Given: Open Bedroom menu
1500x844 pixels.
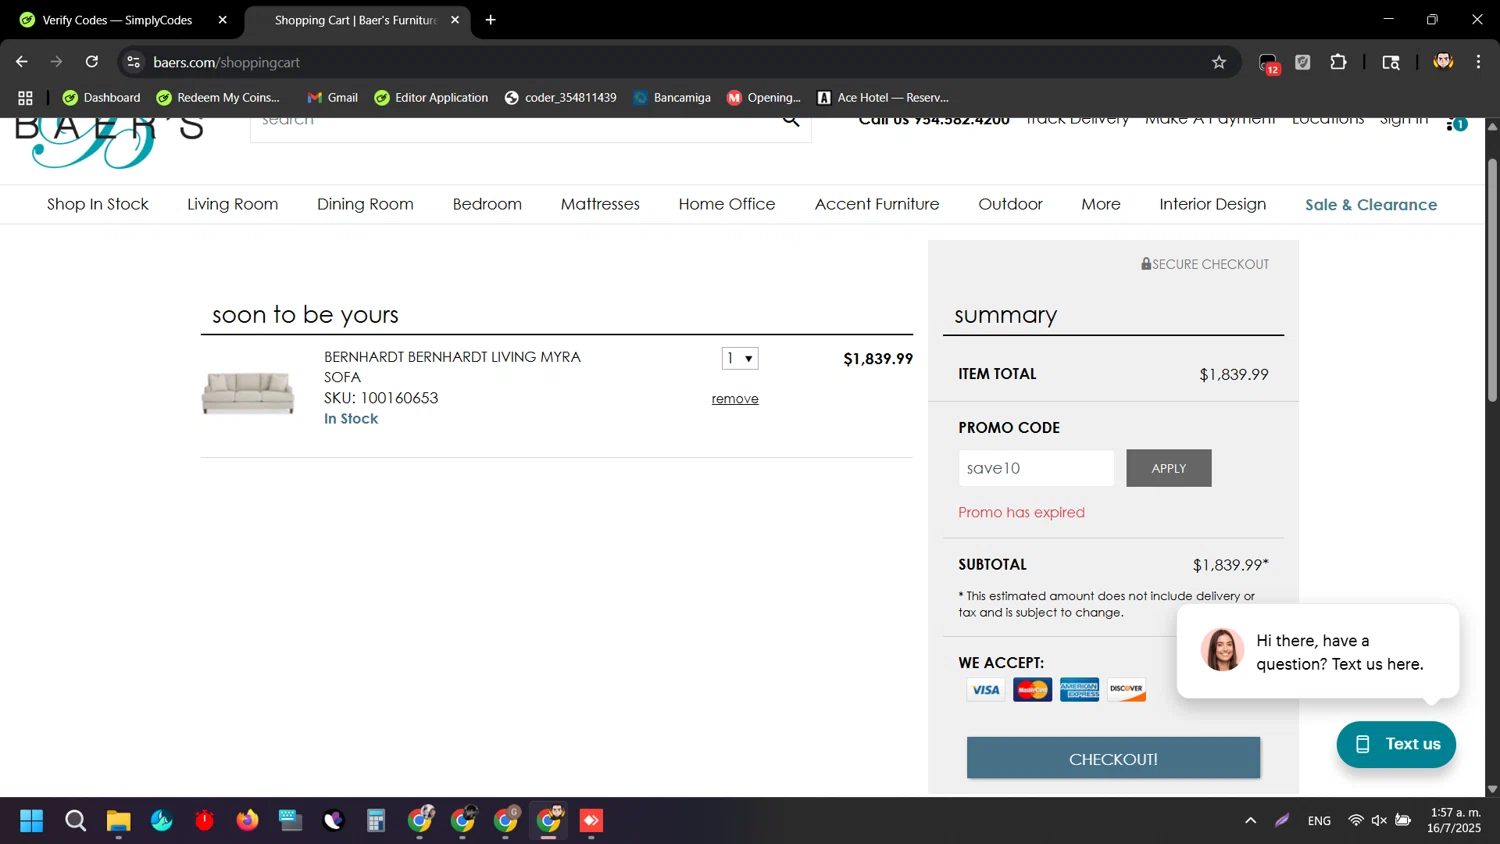Looking at the screenshot, I should click(x=487, y=204).
